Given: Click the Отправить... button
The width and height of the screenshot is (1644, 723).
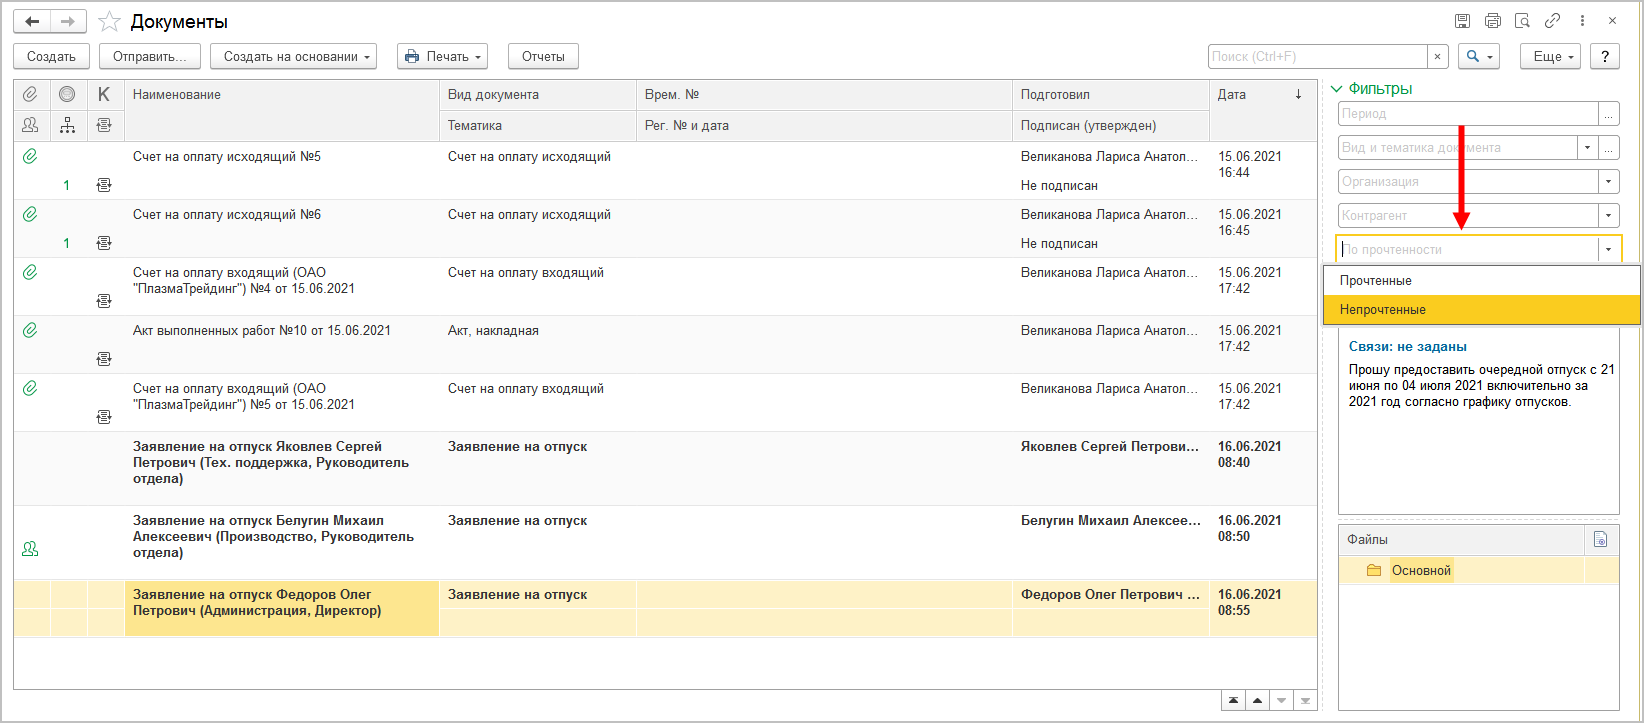Looking at the screenshot, I should coord(150,57).
